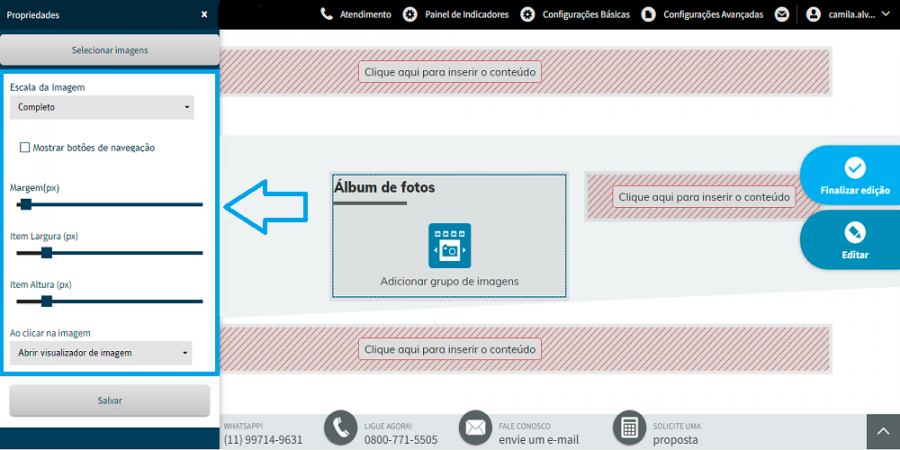Click the Finalizar edição text label
The height and width of the screenshot is (450, 900).
tap(855, 191)
